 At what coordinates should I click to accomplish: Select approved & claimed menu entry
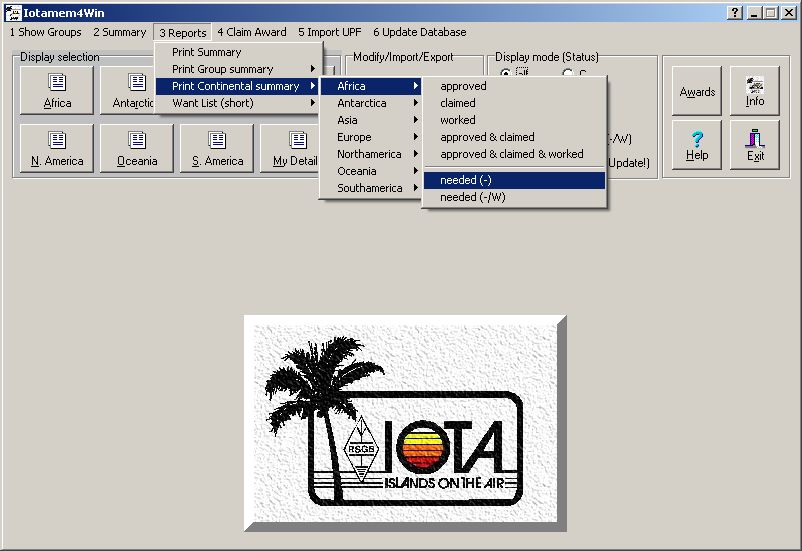[x=514, y=137]
